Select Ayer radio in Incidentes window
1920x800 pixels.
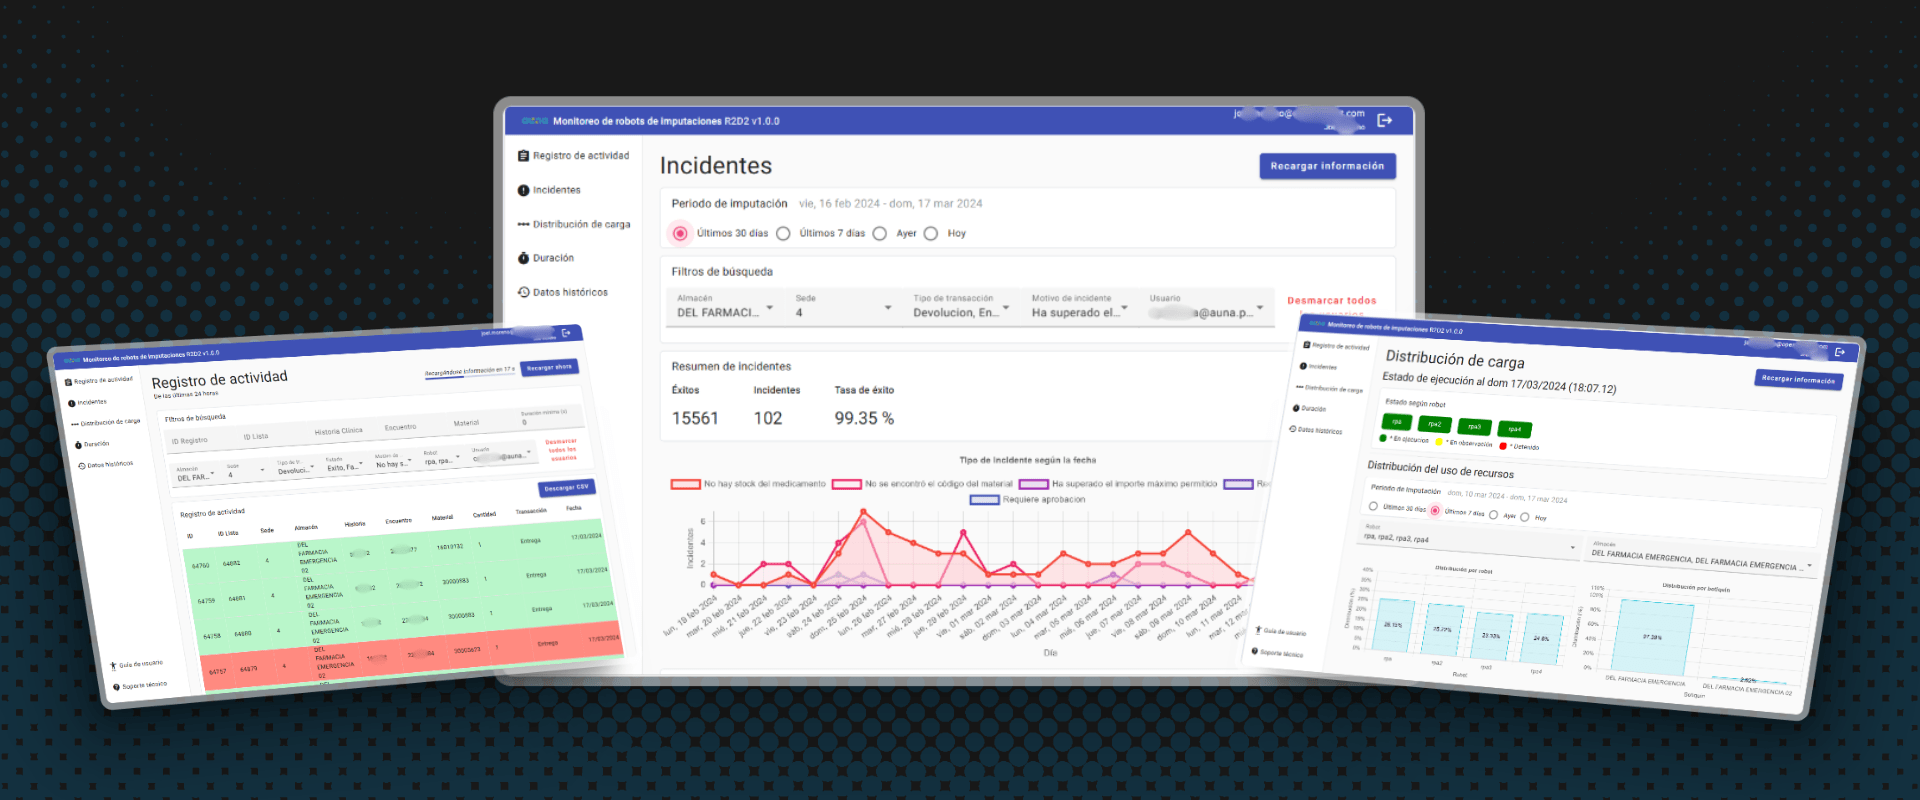[879, 233]
